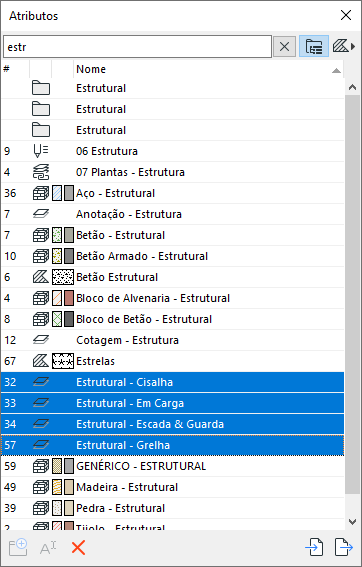Select the 'Anotação - Estrutura' row name
This screenshot has width=362, height=567.
pos(129,214)
